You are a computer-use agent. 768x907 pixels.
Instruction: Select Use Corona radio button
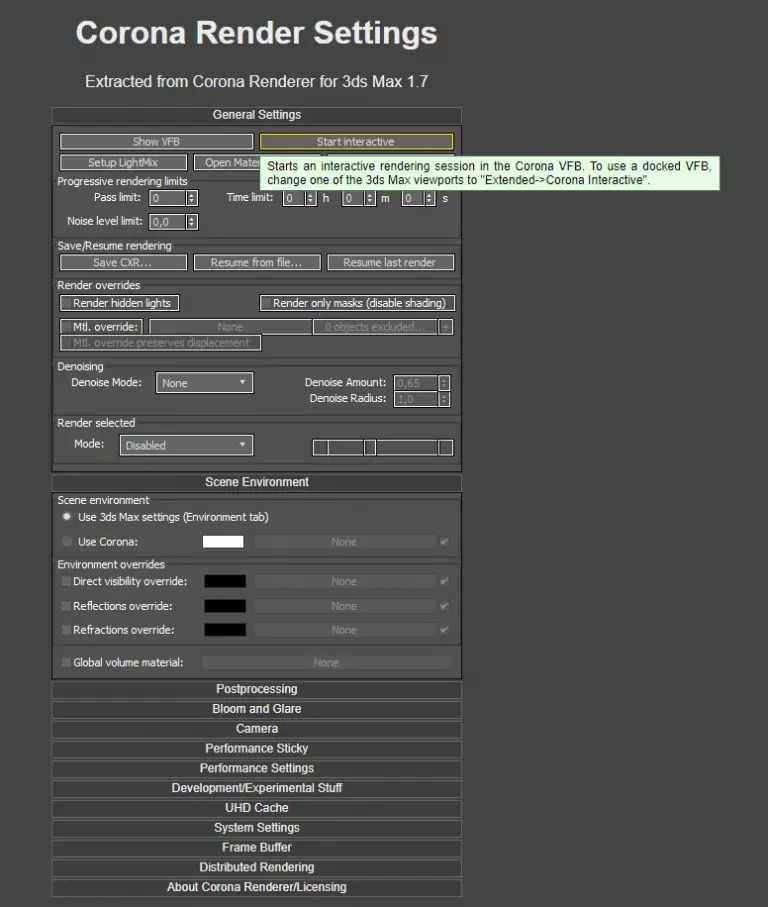coord(67,542)
